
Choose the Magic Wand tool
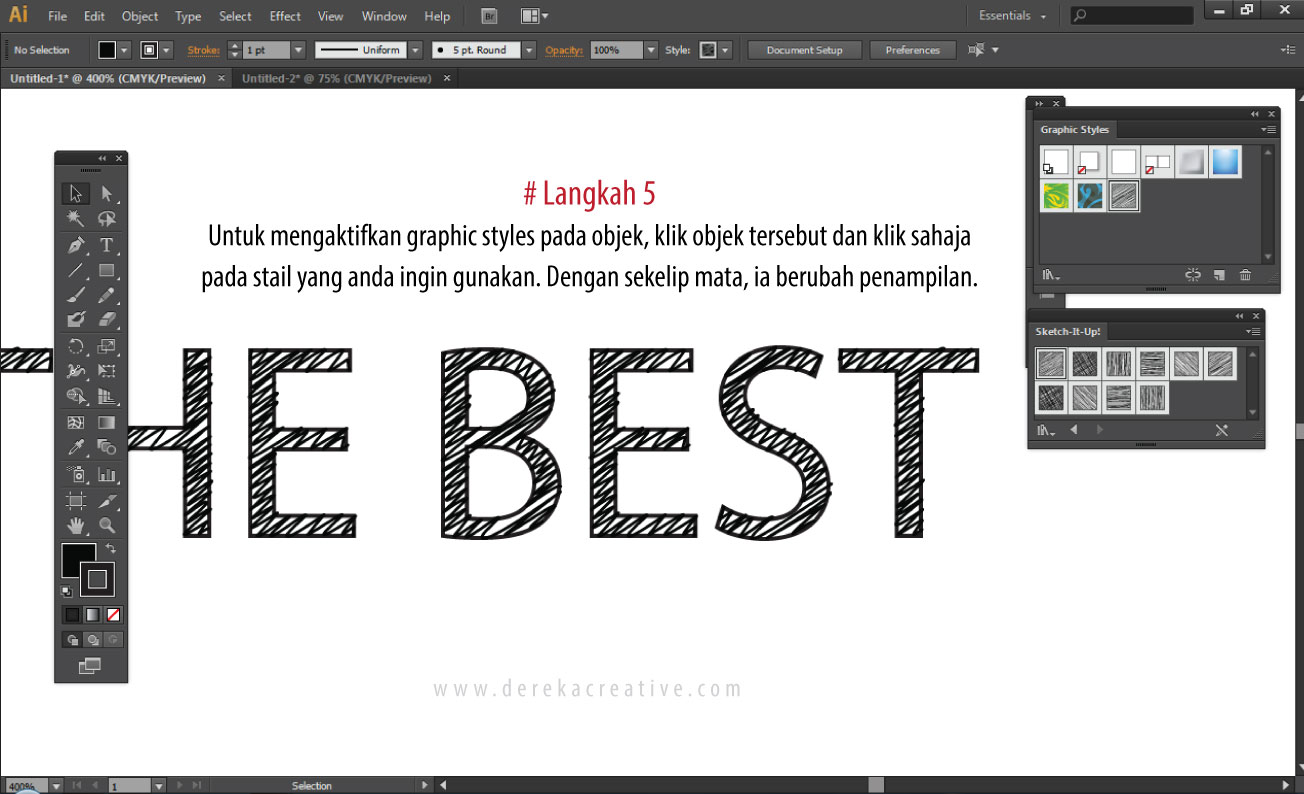[76, 219]
